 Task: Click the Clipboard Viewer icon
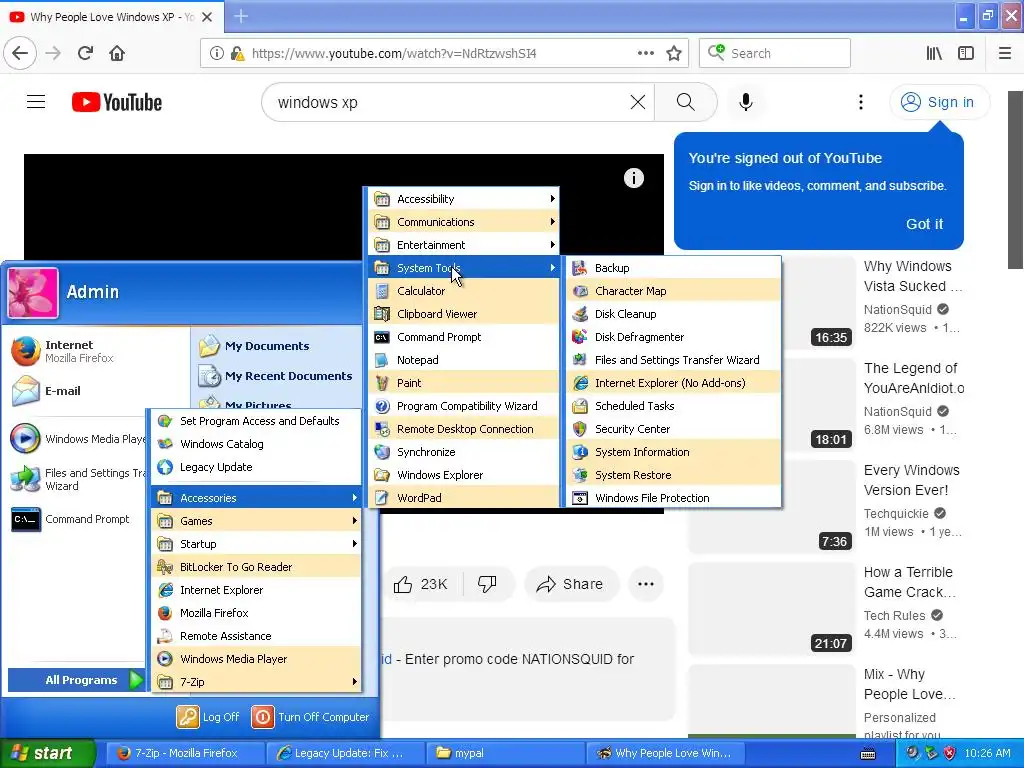382,313
